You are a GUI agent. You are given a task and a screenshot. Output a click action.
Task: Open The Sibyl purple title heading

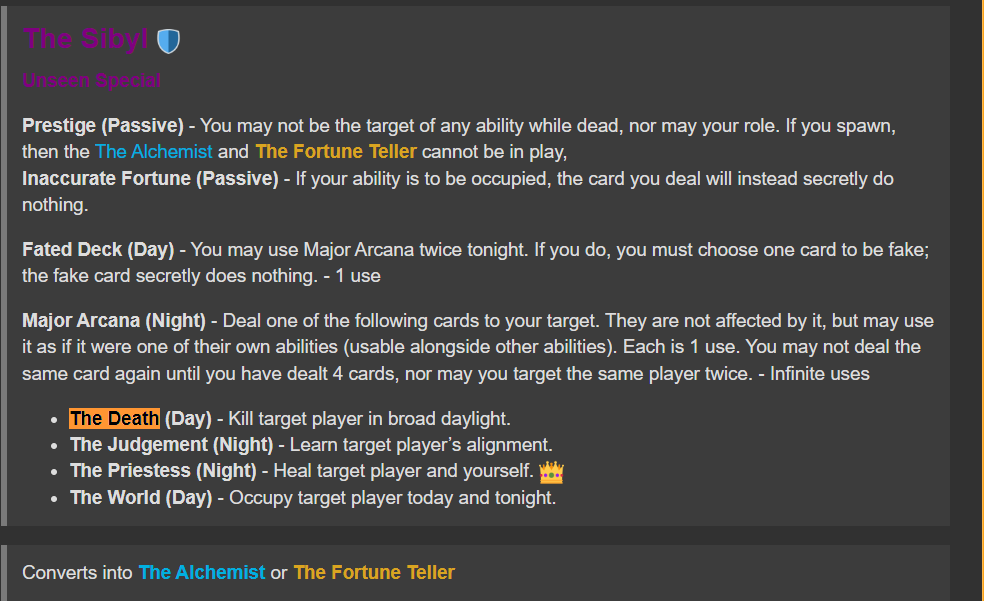pyautogui.click(x=85, y=39)
